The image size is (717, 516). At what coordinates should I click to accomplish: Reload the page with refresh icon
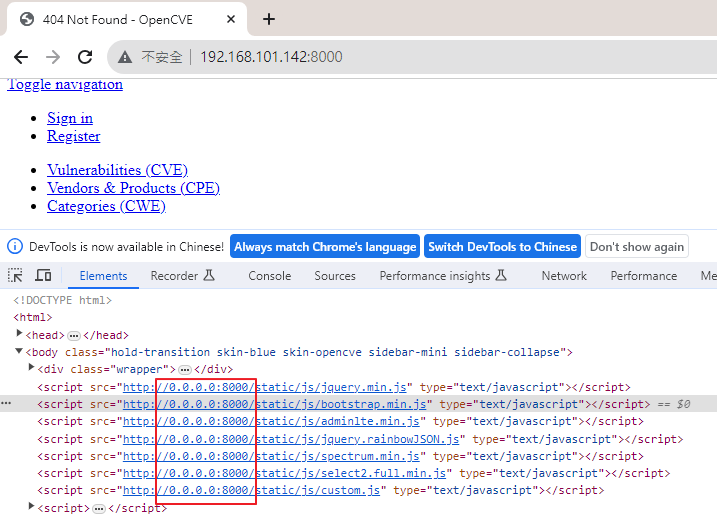85,57
